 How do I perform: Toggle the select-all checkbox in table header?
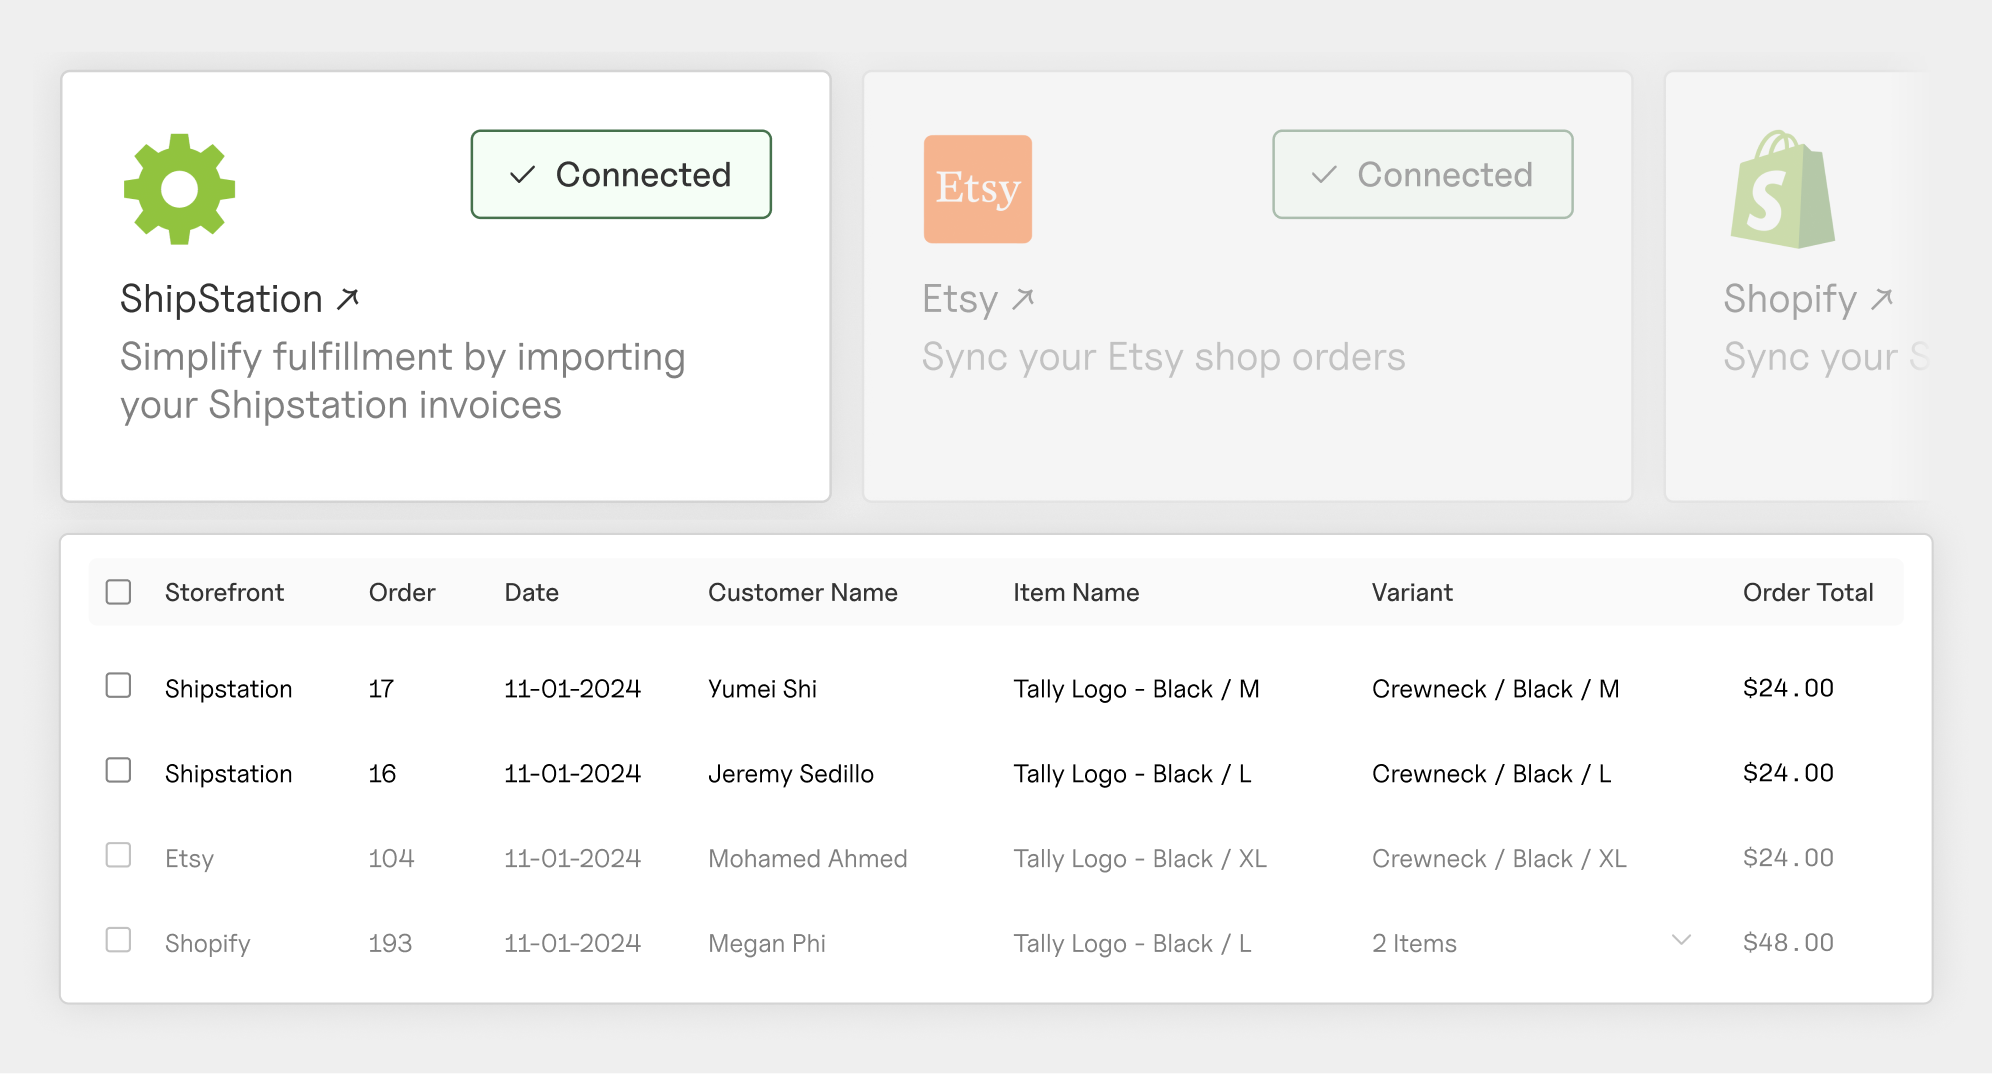119,592
